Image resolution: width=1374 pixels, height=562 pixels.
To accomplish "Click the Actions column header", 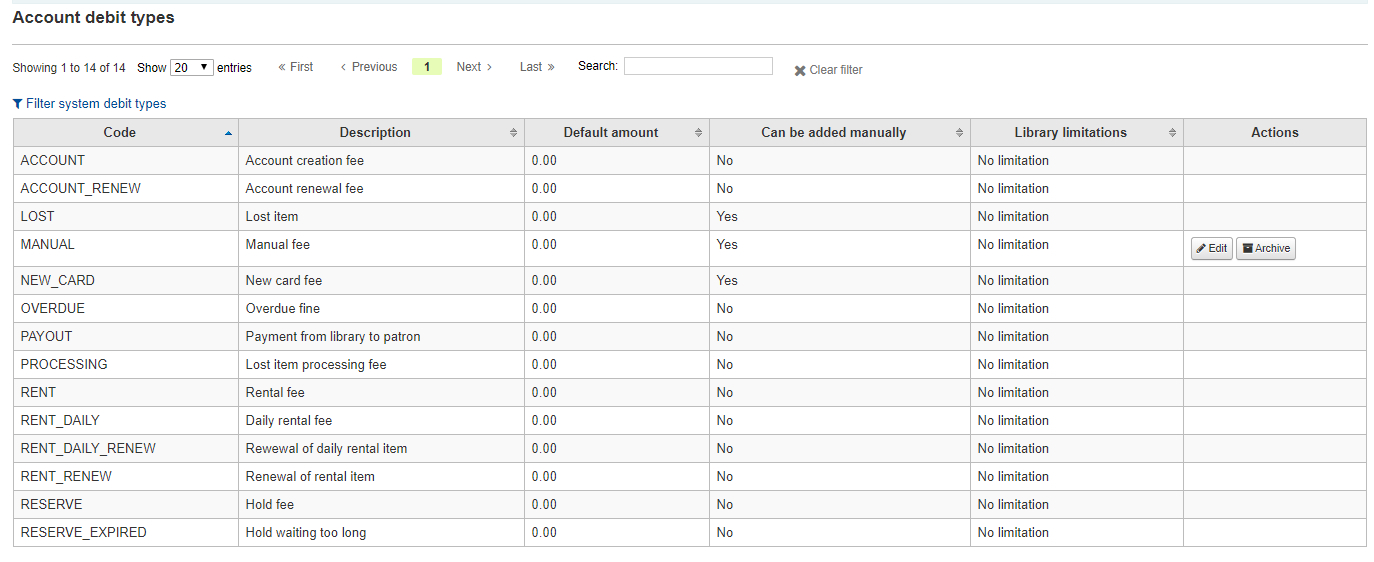I will pyautogui.click(x=1274, y=133).
